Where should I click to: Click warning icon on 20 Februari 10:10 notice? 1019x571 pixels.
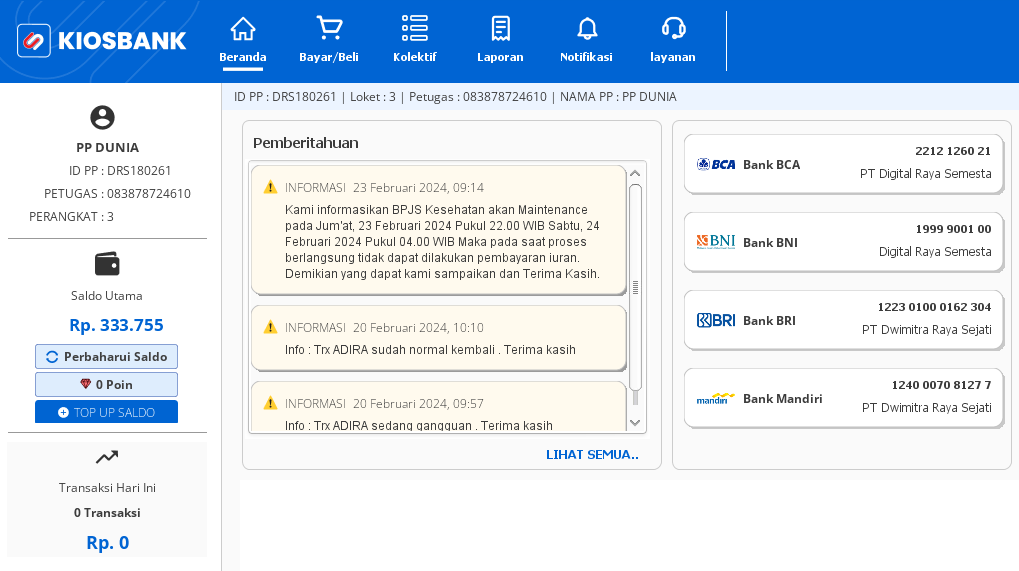click(x=270, y=327)
